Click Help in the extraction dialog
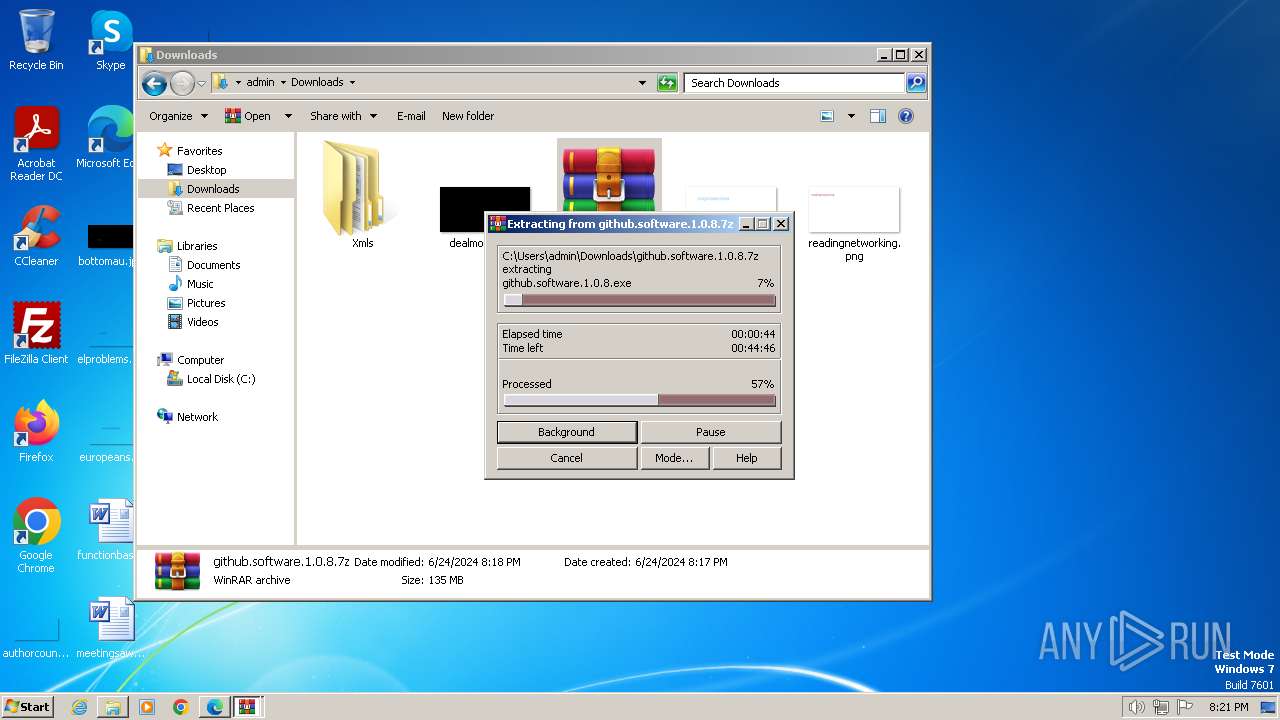 coord(746,458)
